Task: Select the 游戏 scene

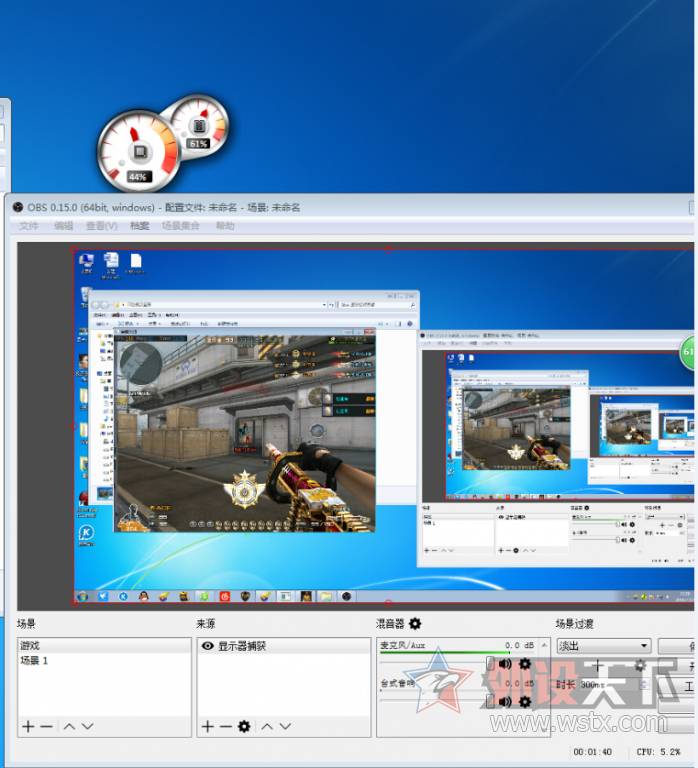Action: pyautogui.click(x=104, y=646)
